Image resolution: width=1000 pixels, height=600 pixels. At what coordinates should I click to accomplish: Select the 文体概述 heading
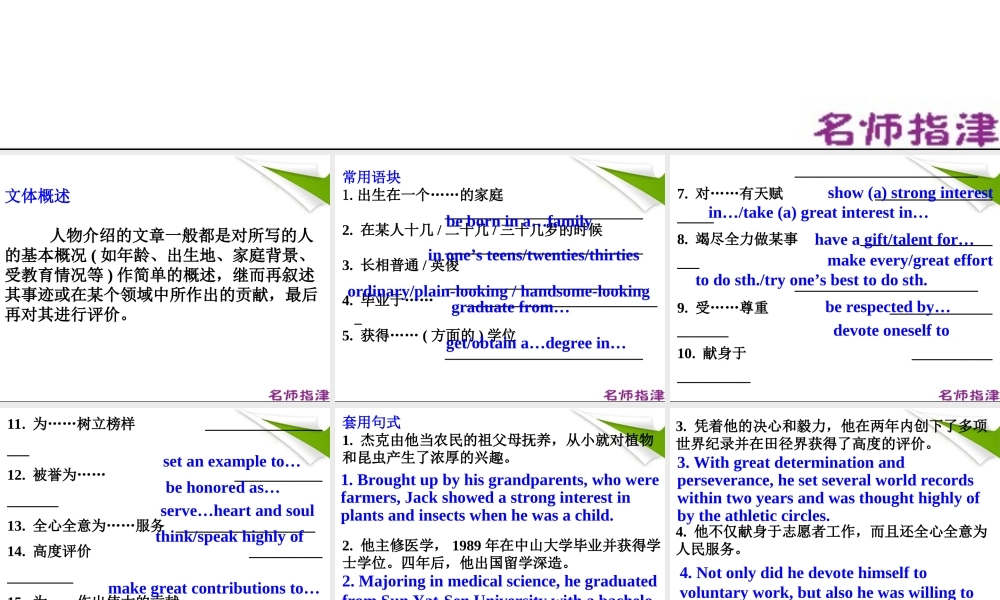37,196
